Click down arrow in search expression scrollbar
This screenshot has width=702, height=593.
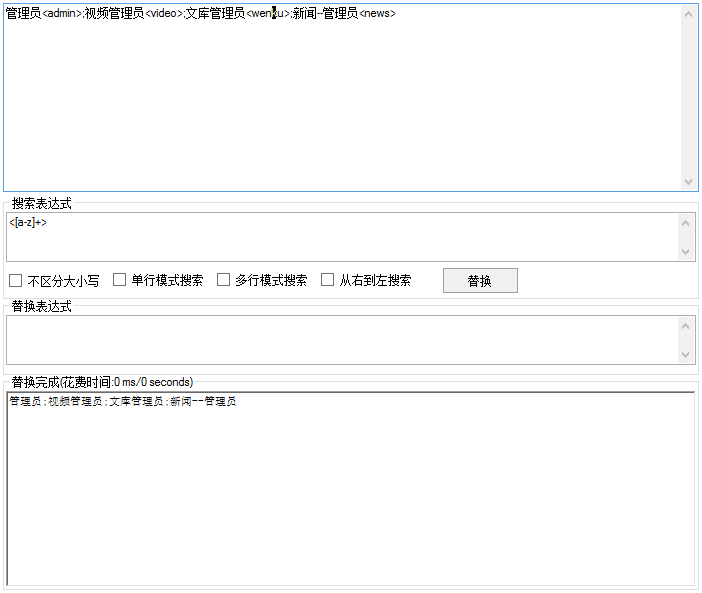coord(685,252)
